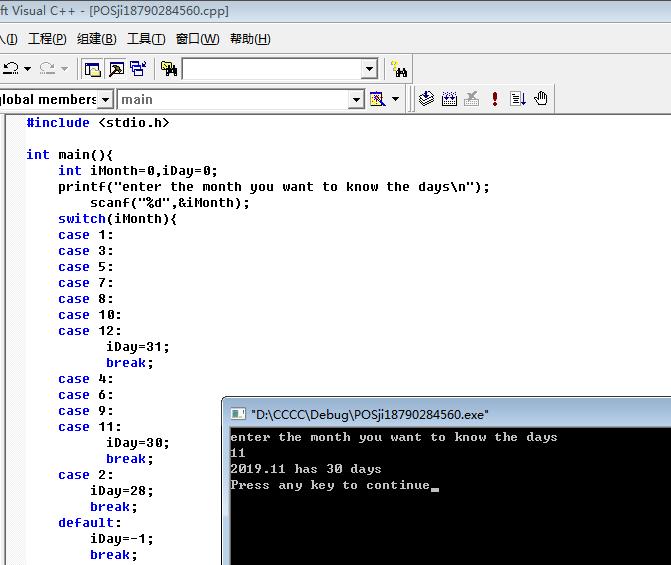Open the main function members dropdown
The height and width of the screenshot is (565, 671).
[x=356, y=100]
